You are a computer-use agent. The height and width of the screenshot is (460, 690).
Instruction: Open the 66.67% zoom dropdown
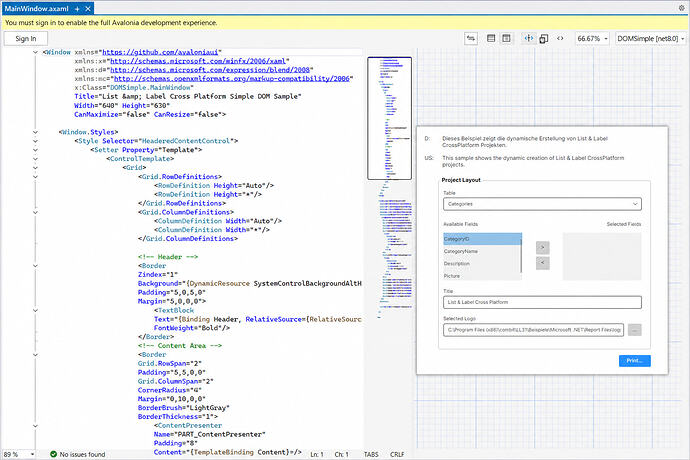tap(592, 39)
